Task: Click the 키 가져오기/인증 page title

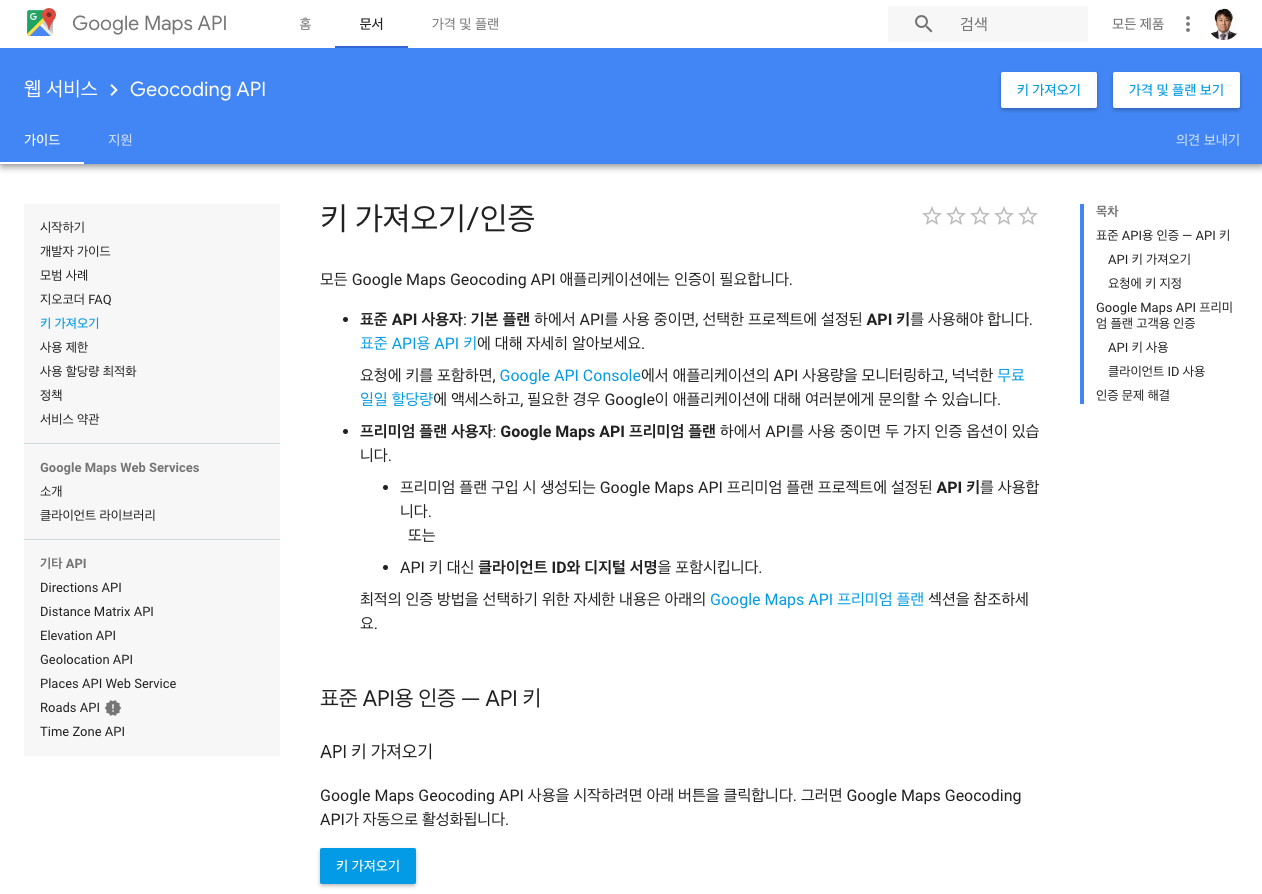Action: coord(427,217)
